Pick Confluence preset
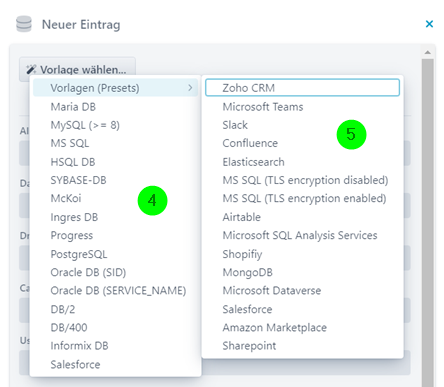 [302, 143]
